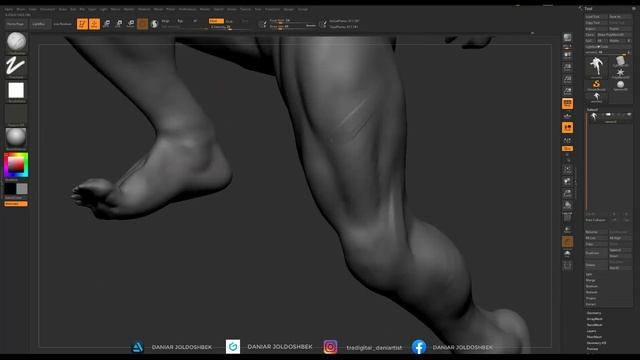Select the Scale transform icon in top shelf
Image resolution: width=640 pixels, height=360 pixels.
pyautogui.click(x=119, y=24)
